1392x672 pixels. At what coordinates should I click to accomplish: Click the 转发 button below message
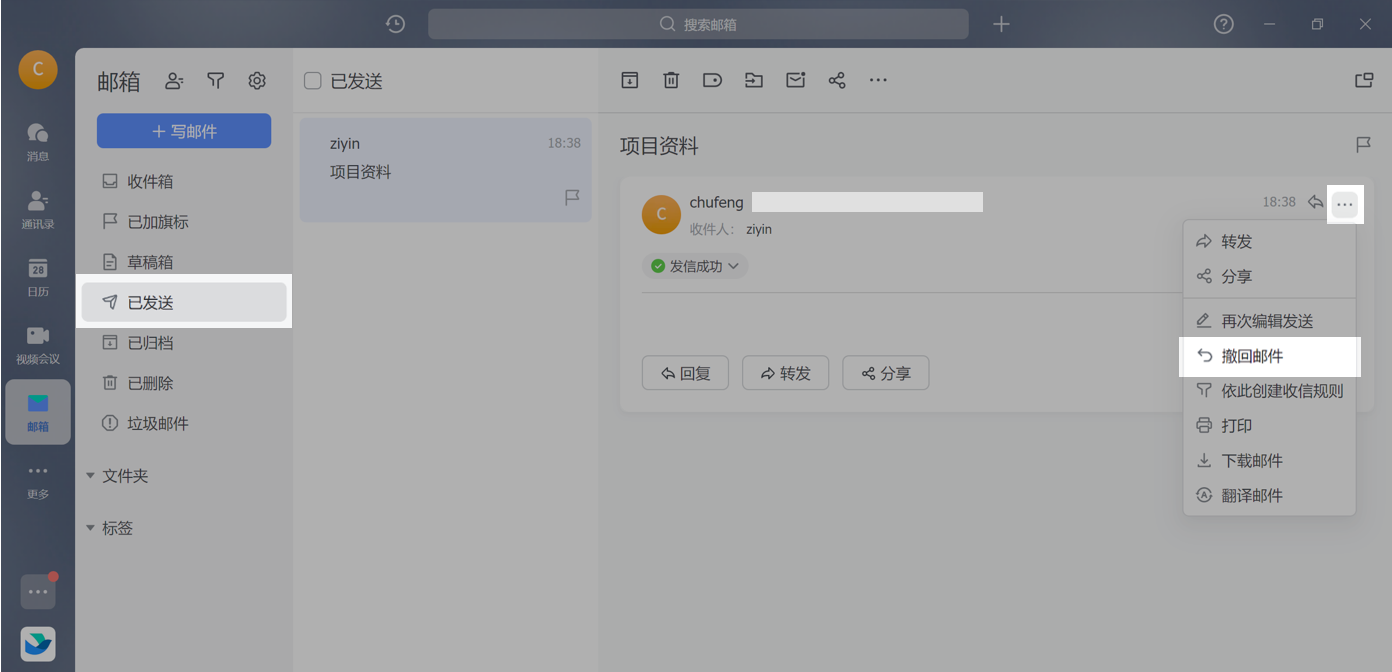coord(785,373)
